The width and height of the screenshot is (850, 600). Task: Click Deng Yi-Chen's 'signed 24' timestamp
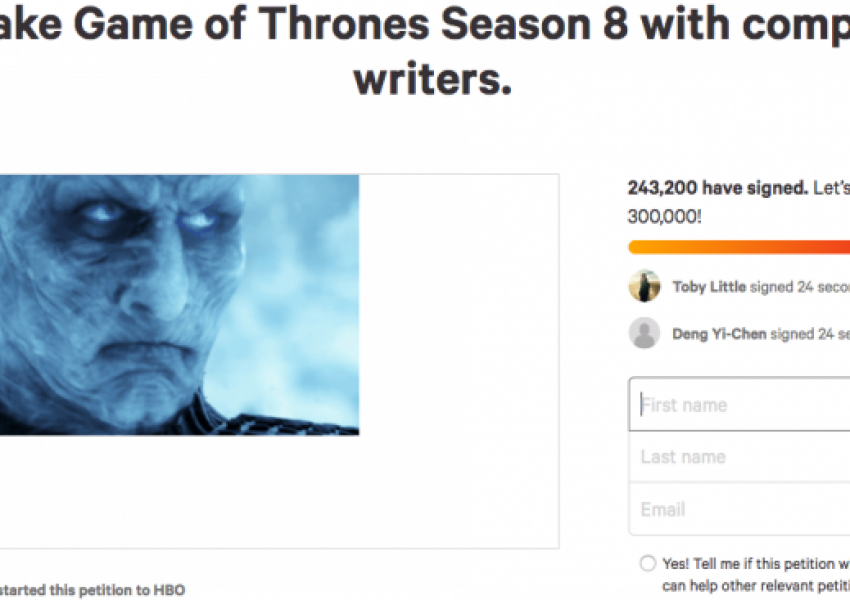[x=810, y=334]
